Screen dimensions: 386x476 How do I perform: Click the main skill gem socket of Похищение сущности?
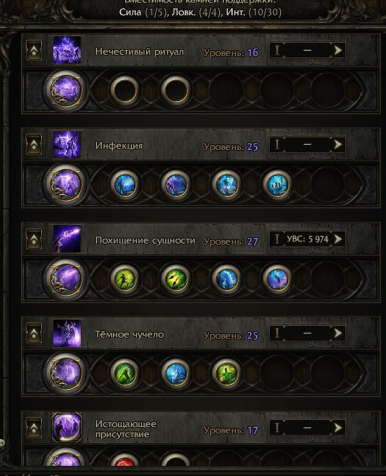pos(66,279)
